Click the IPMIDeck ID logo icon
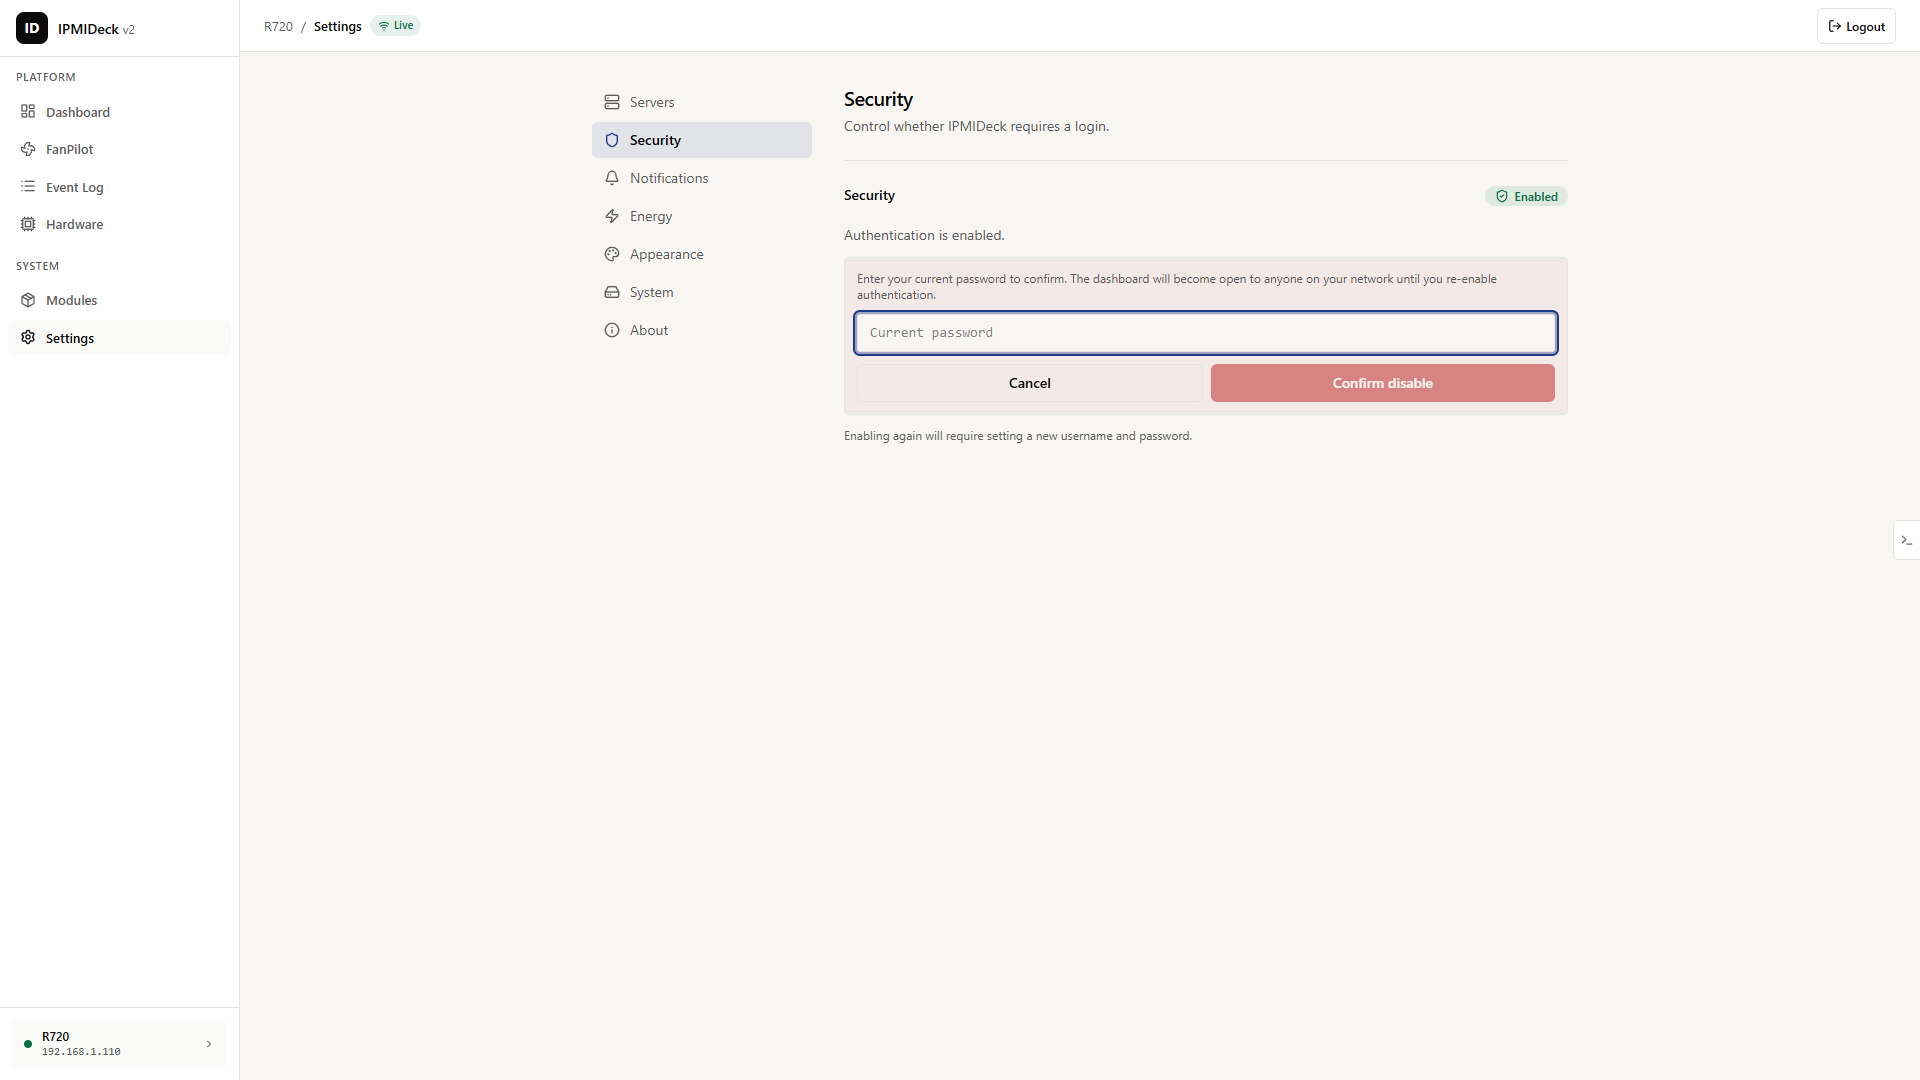1920x1080 pixels. [x=32, y=28]
